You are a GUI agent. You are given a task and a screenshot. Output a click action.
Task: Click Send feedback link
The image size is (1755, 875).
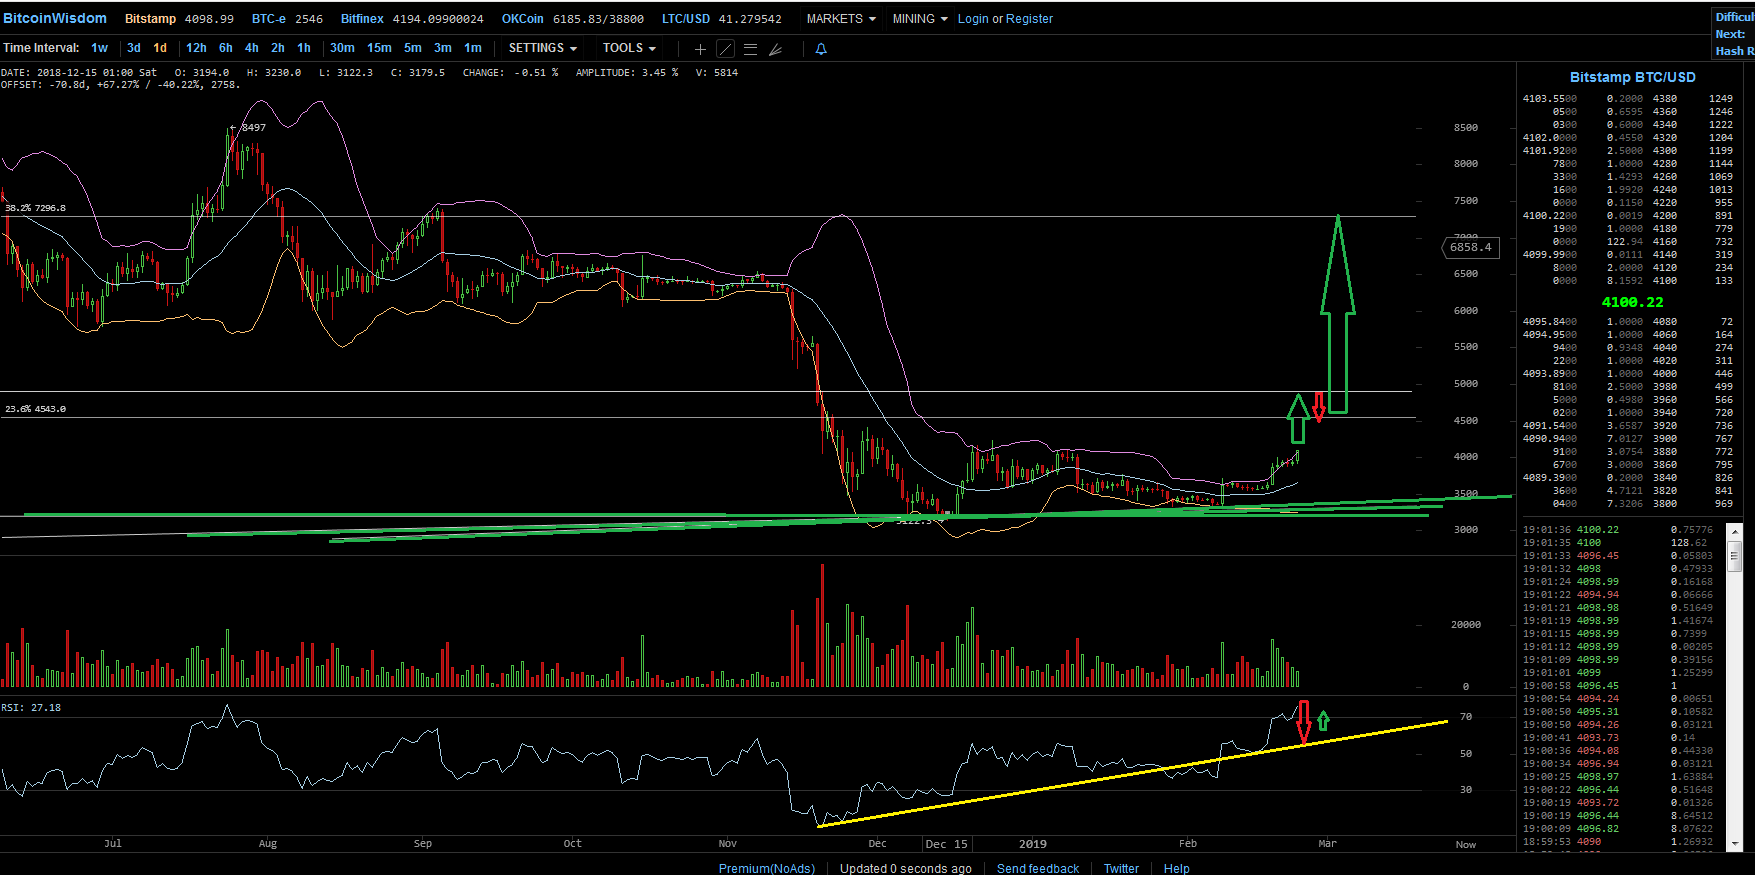[1038, 868]
